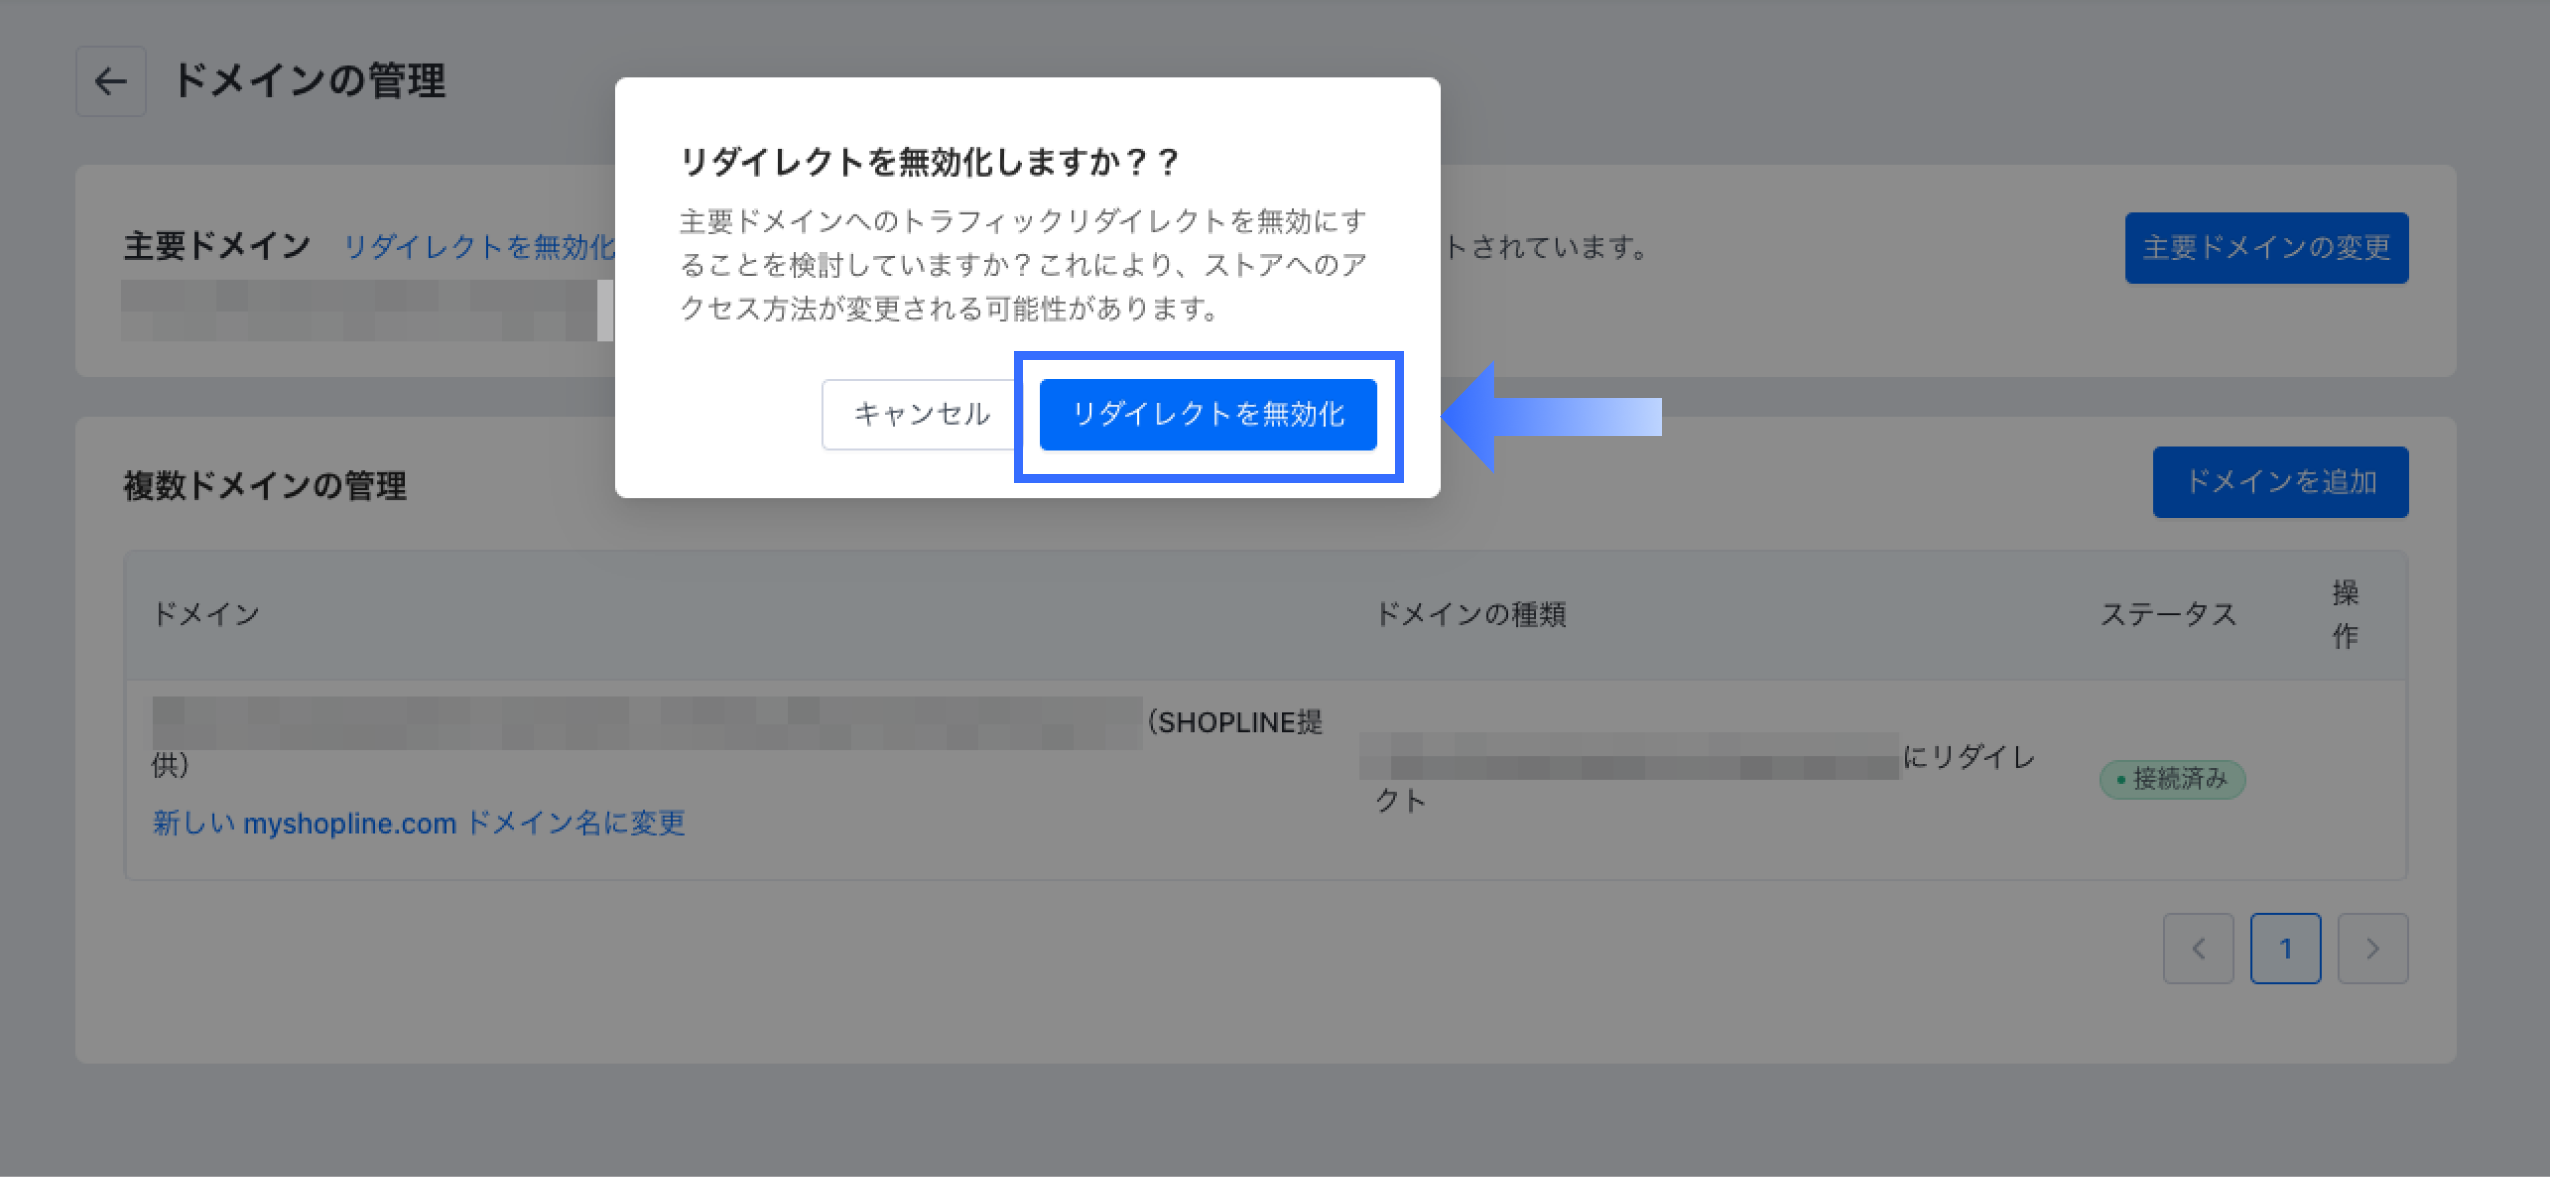Cancel the dialog with キャンセル button
Image resolution: width=2550 pixels, height=1177 pixels.
point(921,414)
